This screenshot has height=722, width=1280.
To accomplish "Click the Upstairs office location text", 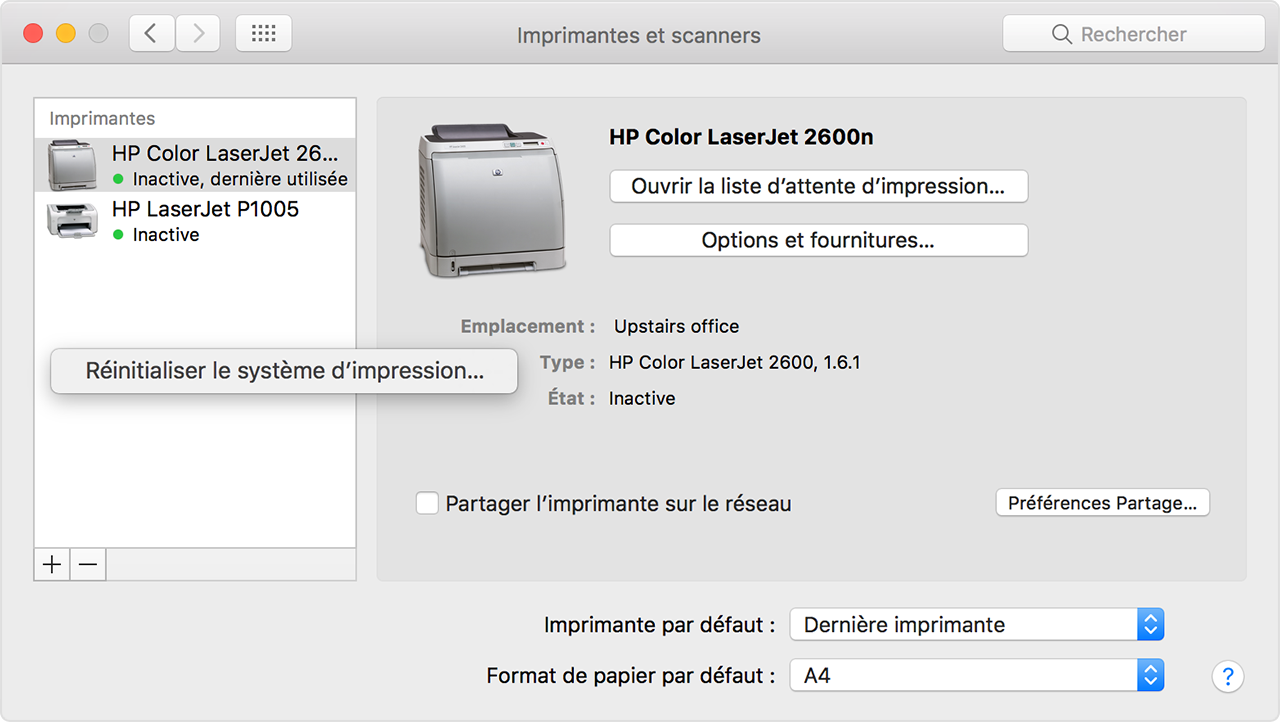I will pos(676,326).
